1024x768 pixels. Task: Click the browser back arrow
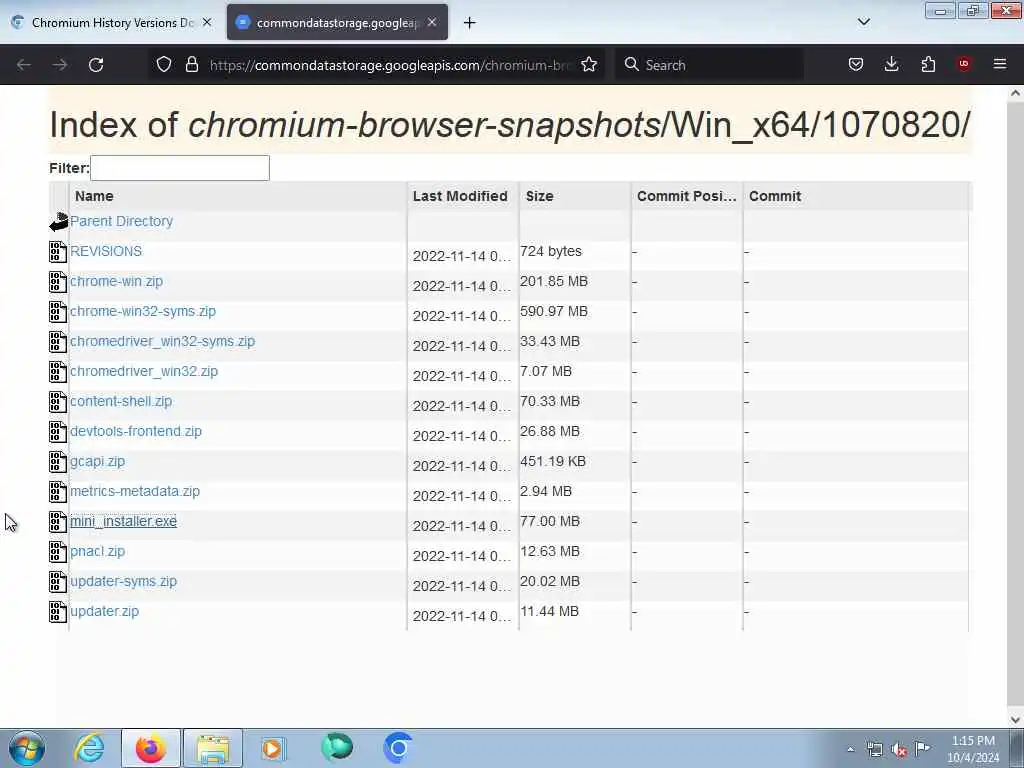pyautogui.click(x=24, y=65)
